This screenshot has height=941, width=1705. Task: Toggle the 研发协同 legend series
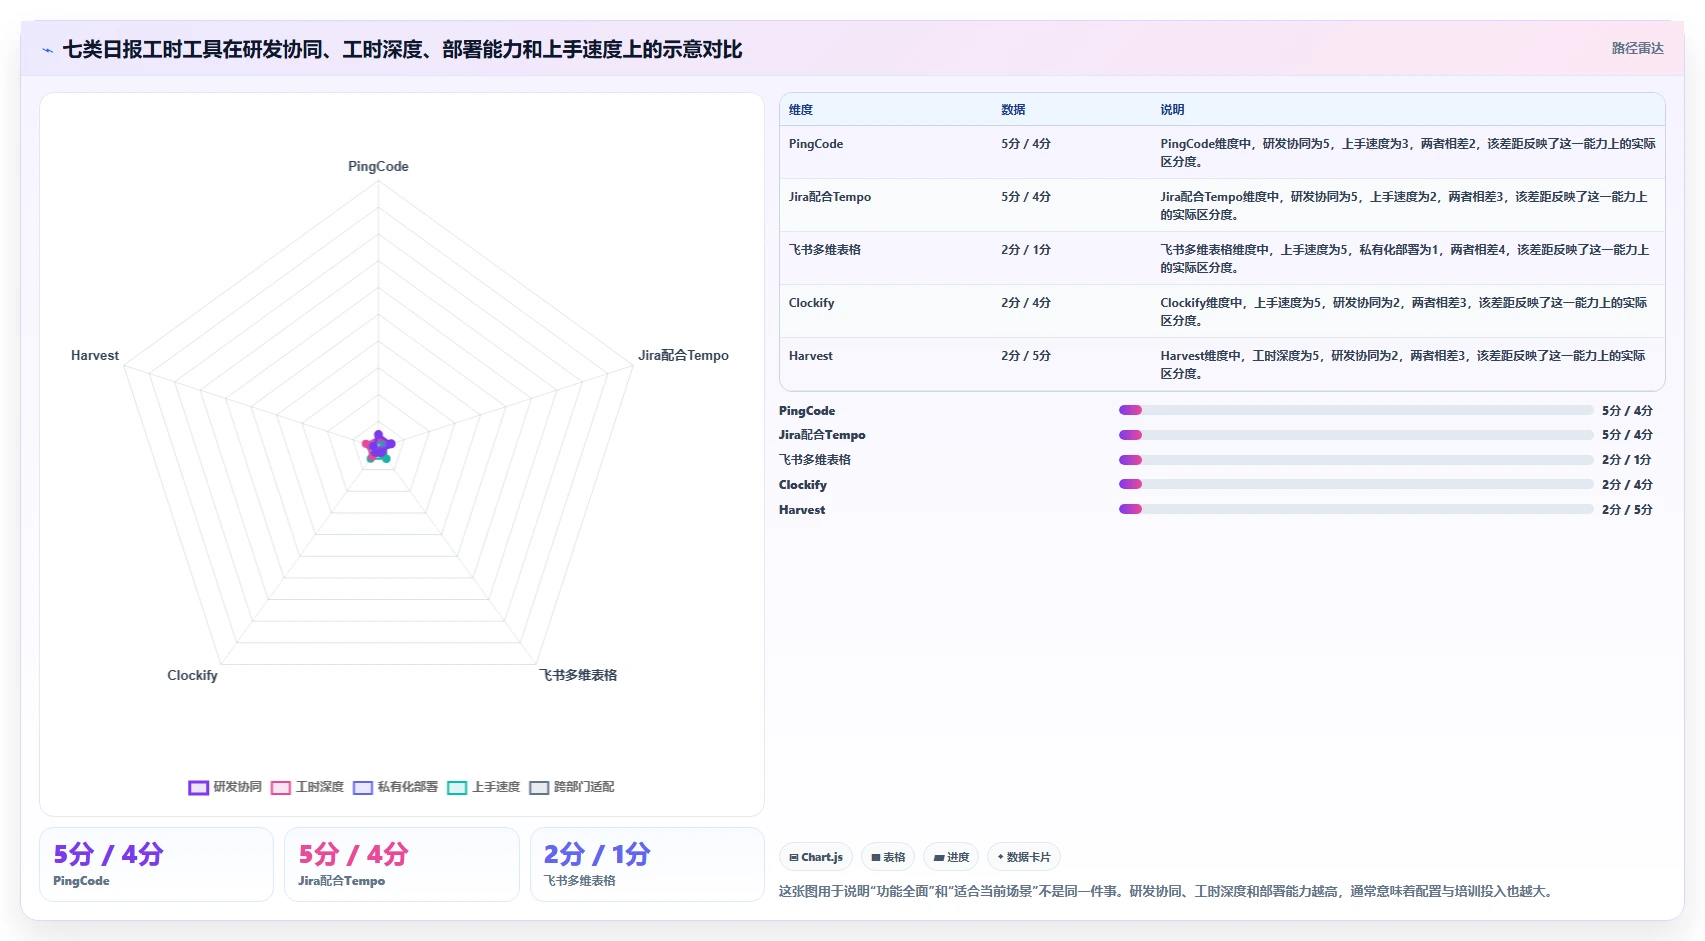225,787
